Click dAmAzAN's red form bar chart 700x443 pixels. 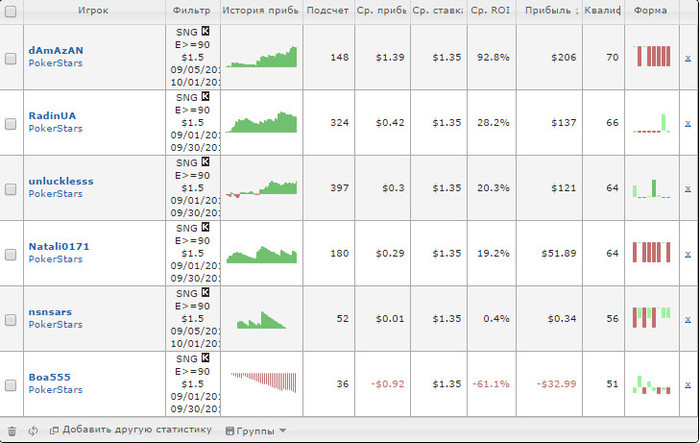click(653, 57)
